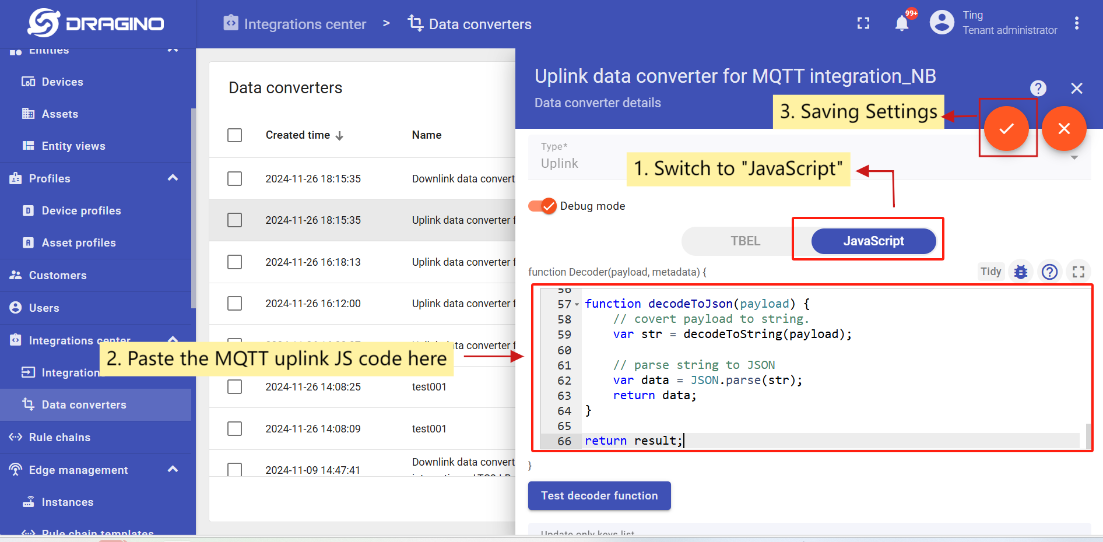Viewport: 1103px width, 542px height.
Task: Open the decoder function help icon
Action: click(1050, 271)
